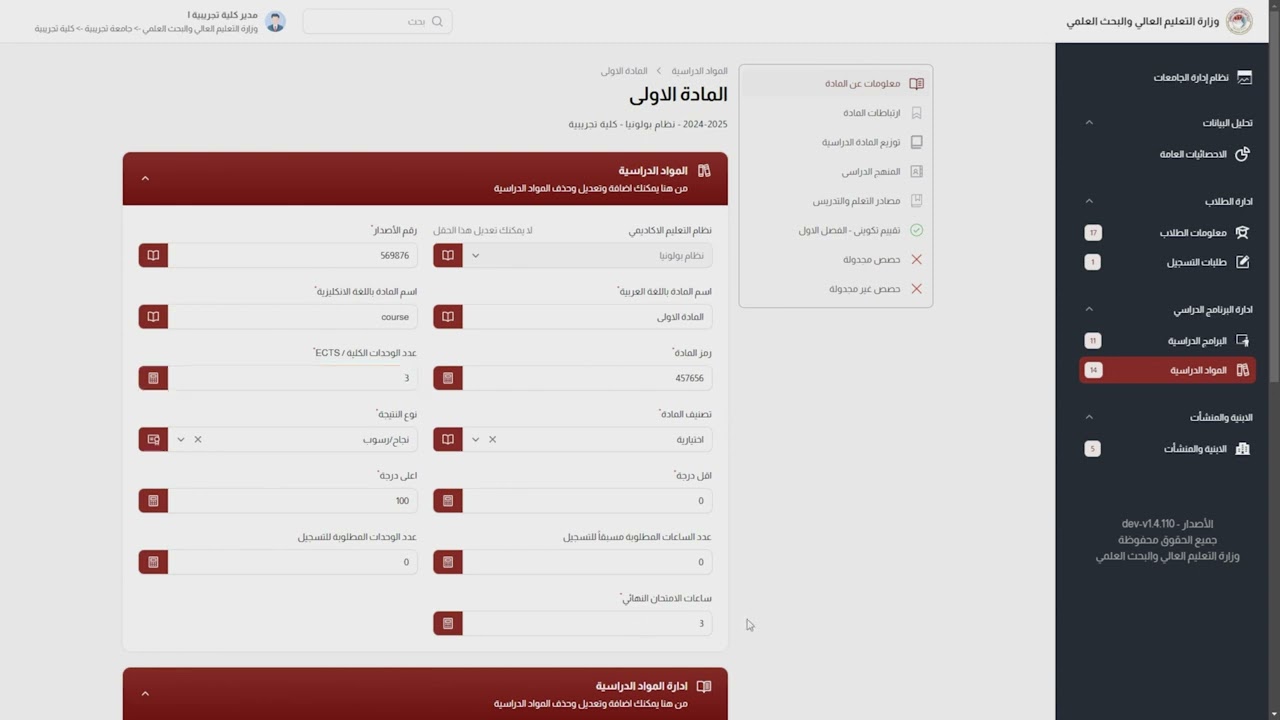Image resolution: width=1280 pixels, height=720 pixels.
Task: Open the تصنيف المادة dropdown arrow
Action: pyautogui.click(x=475, y=439)
